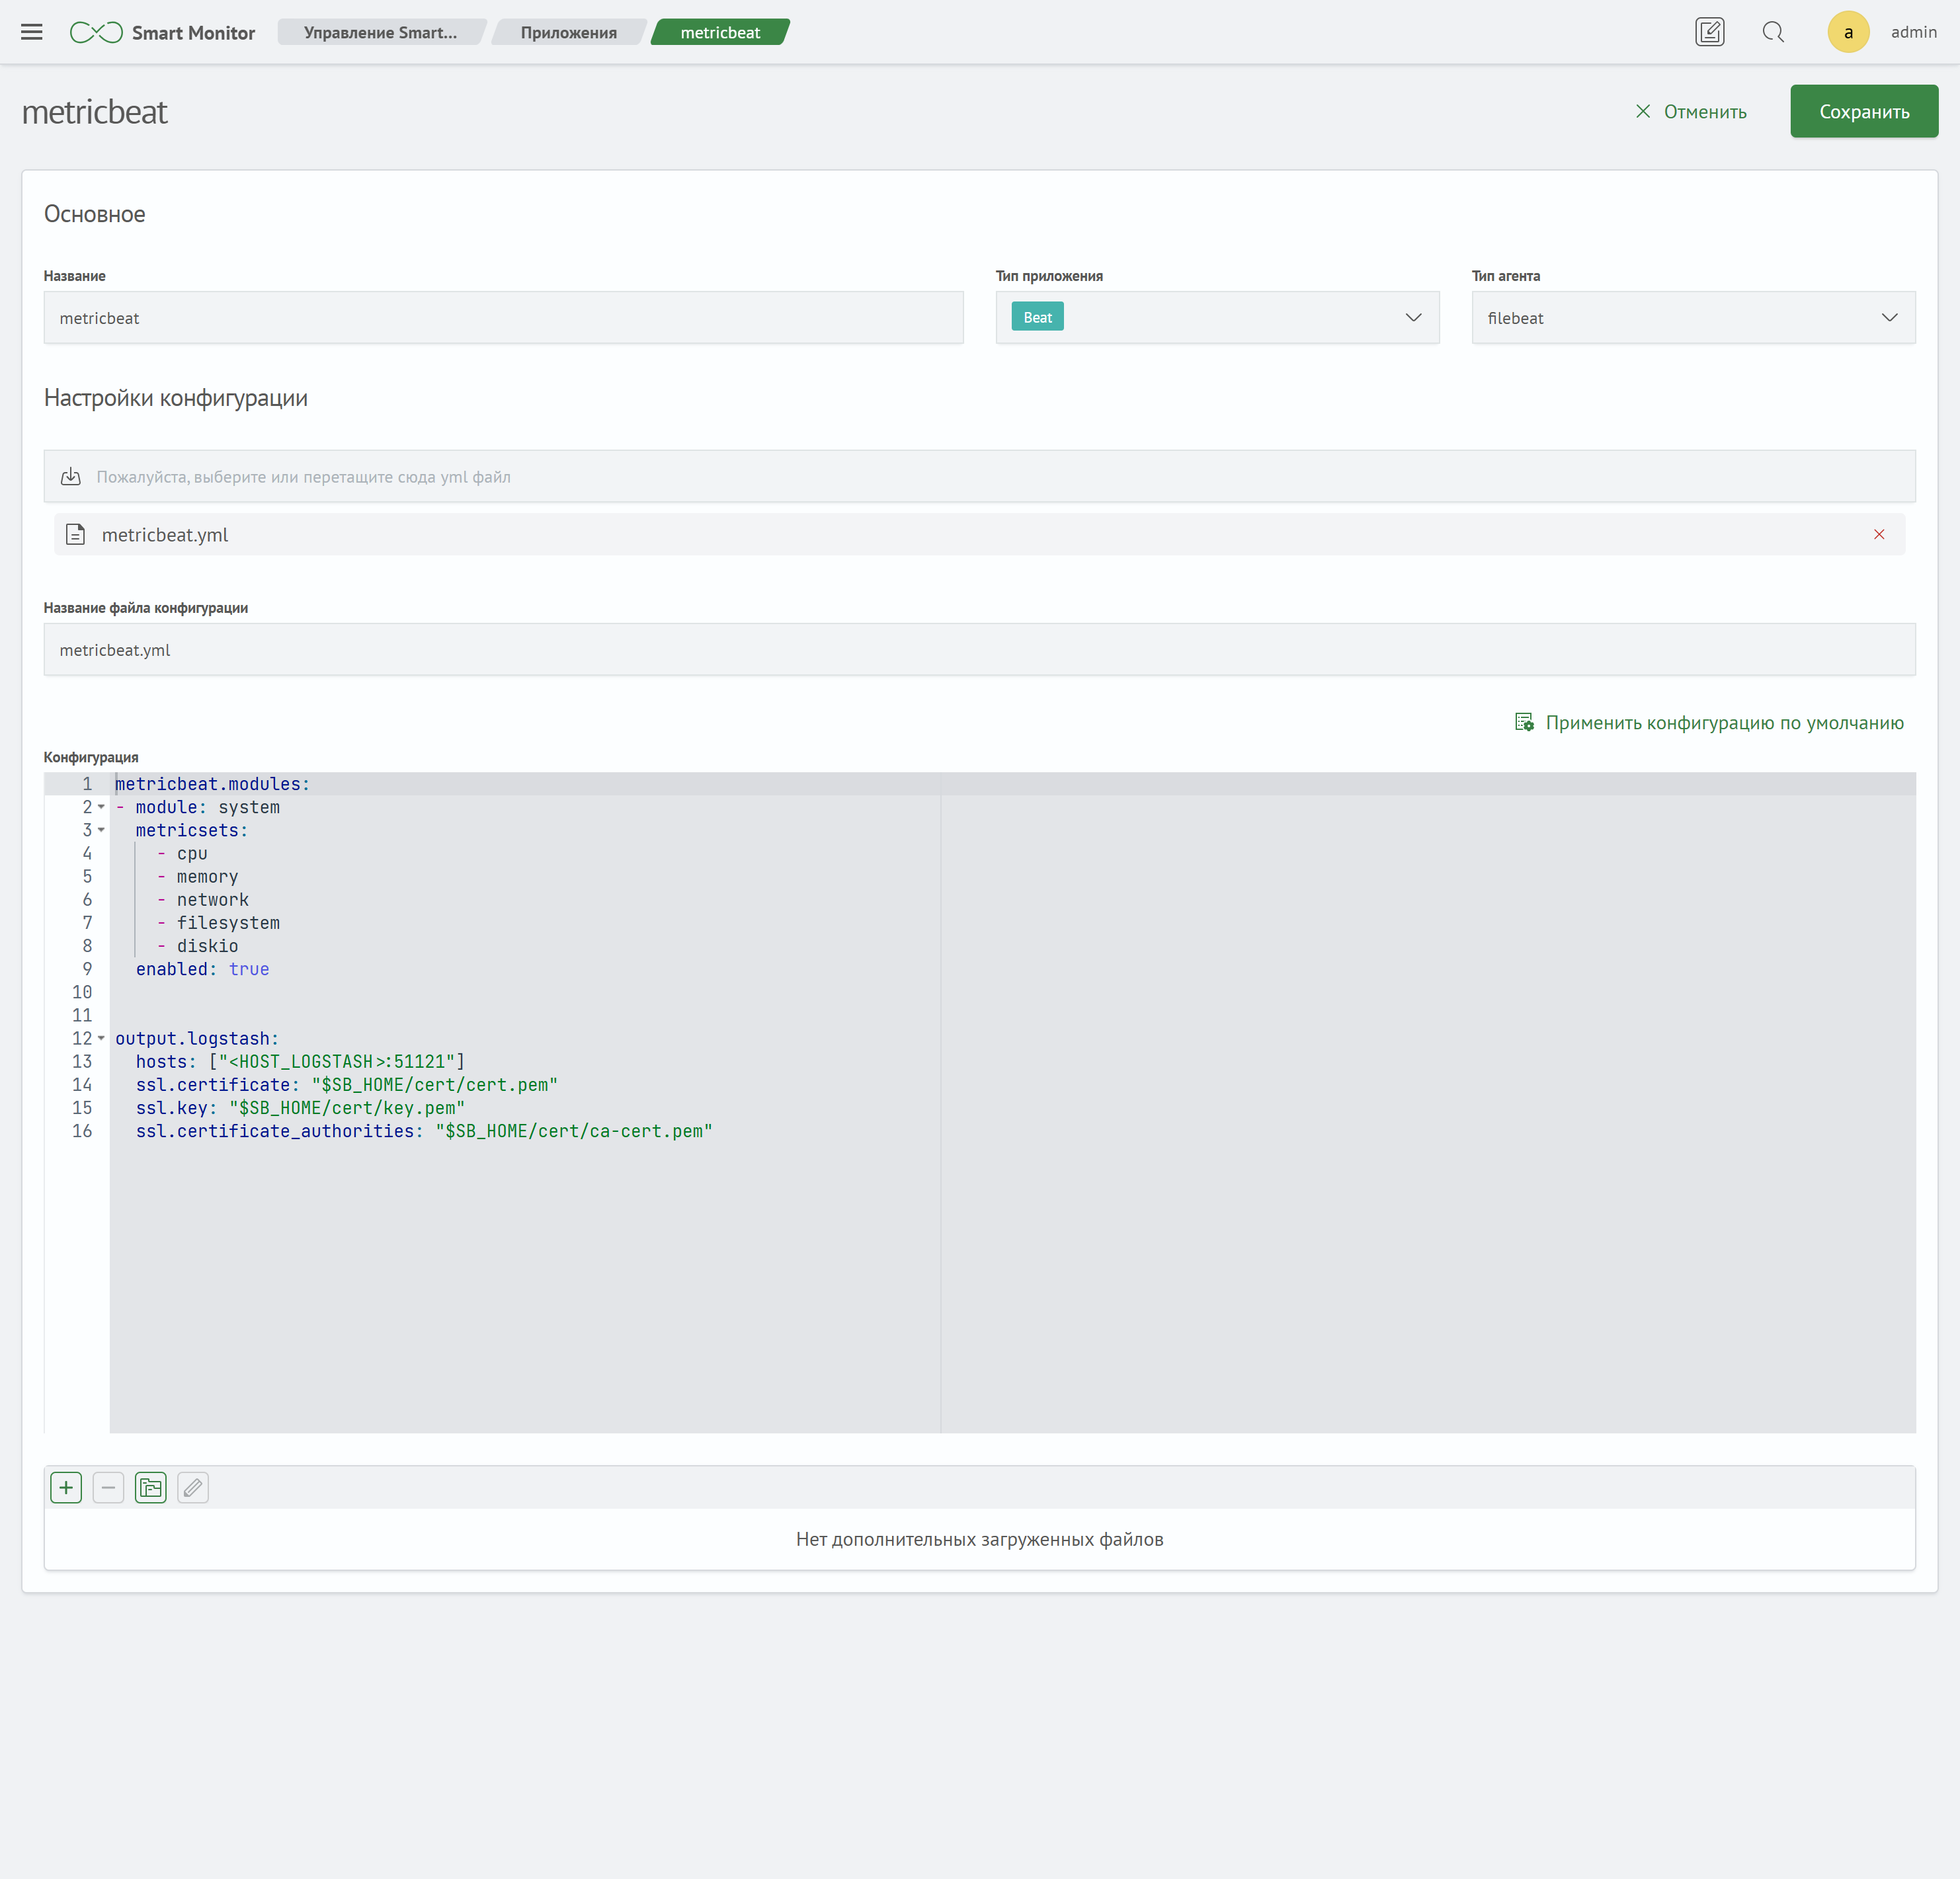1960x1879 pixels.
Task: Collapse the fold arrow on line 2
Action: click(x=101, y=807)
